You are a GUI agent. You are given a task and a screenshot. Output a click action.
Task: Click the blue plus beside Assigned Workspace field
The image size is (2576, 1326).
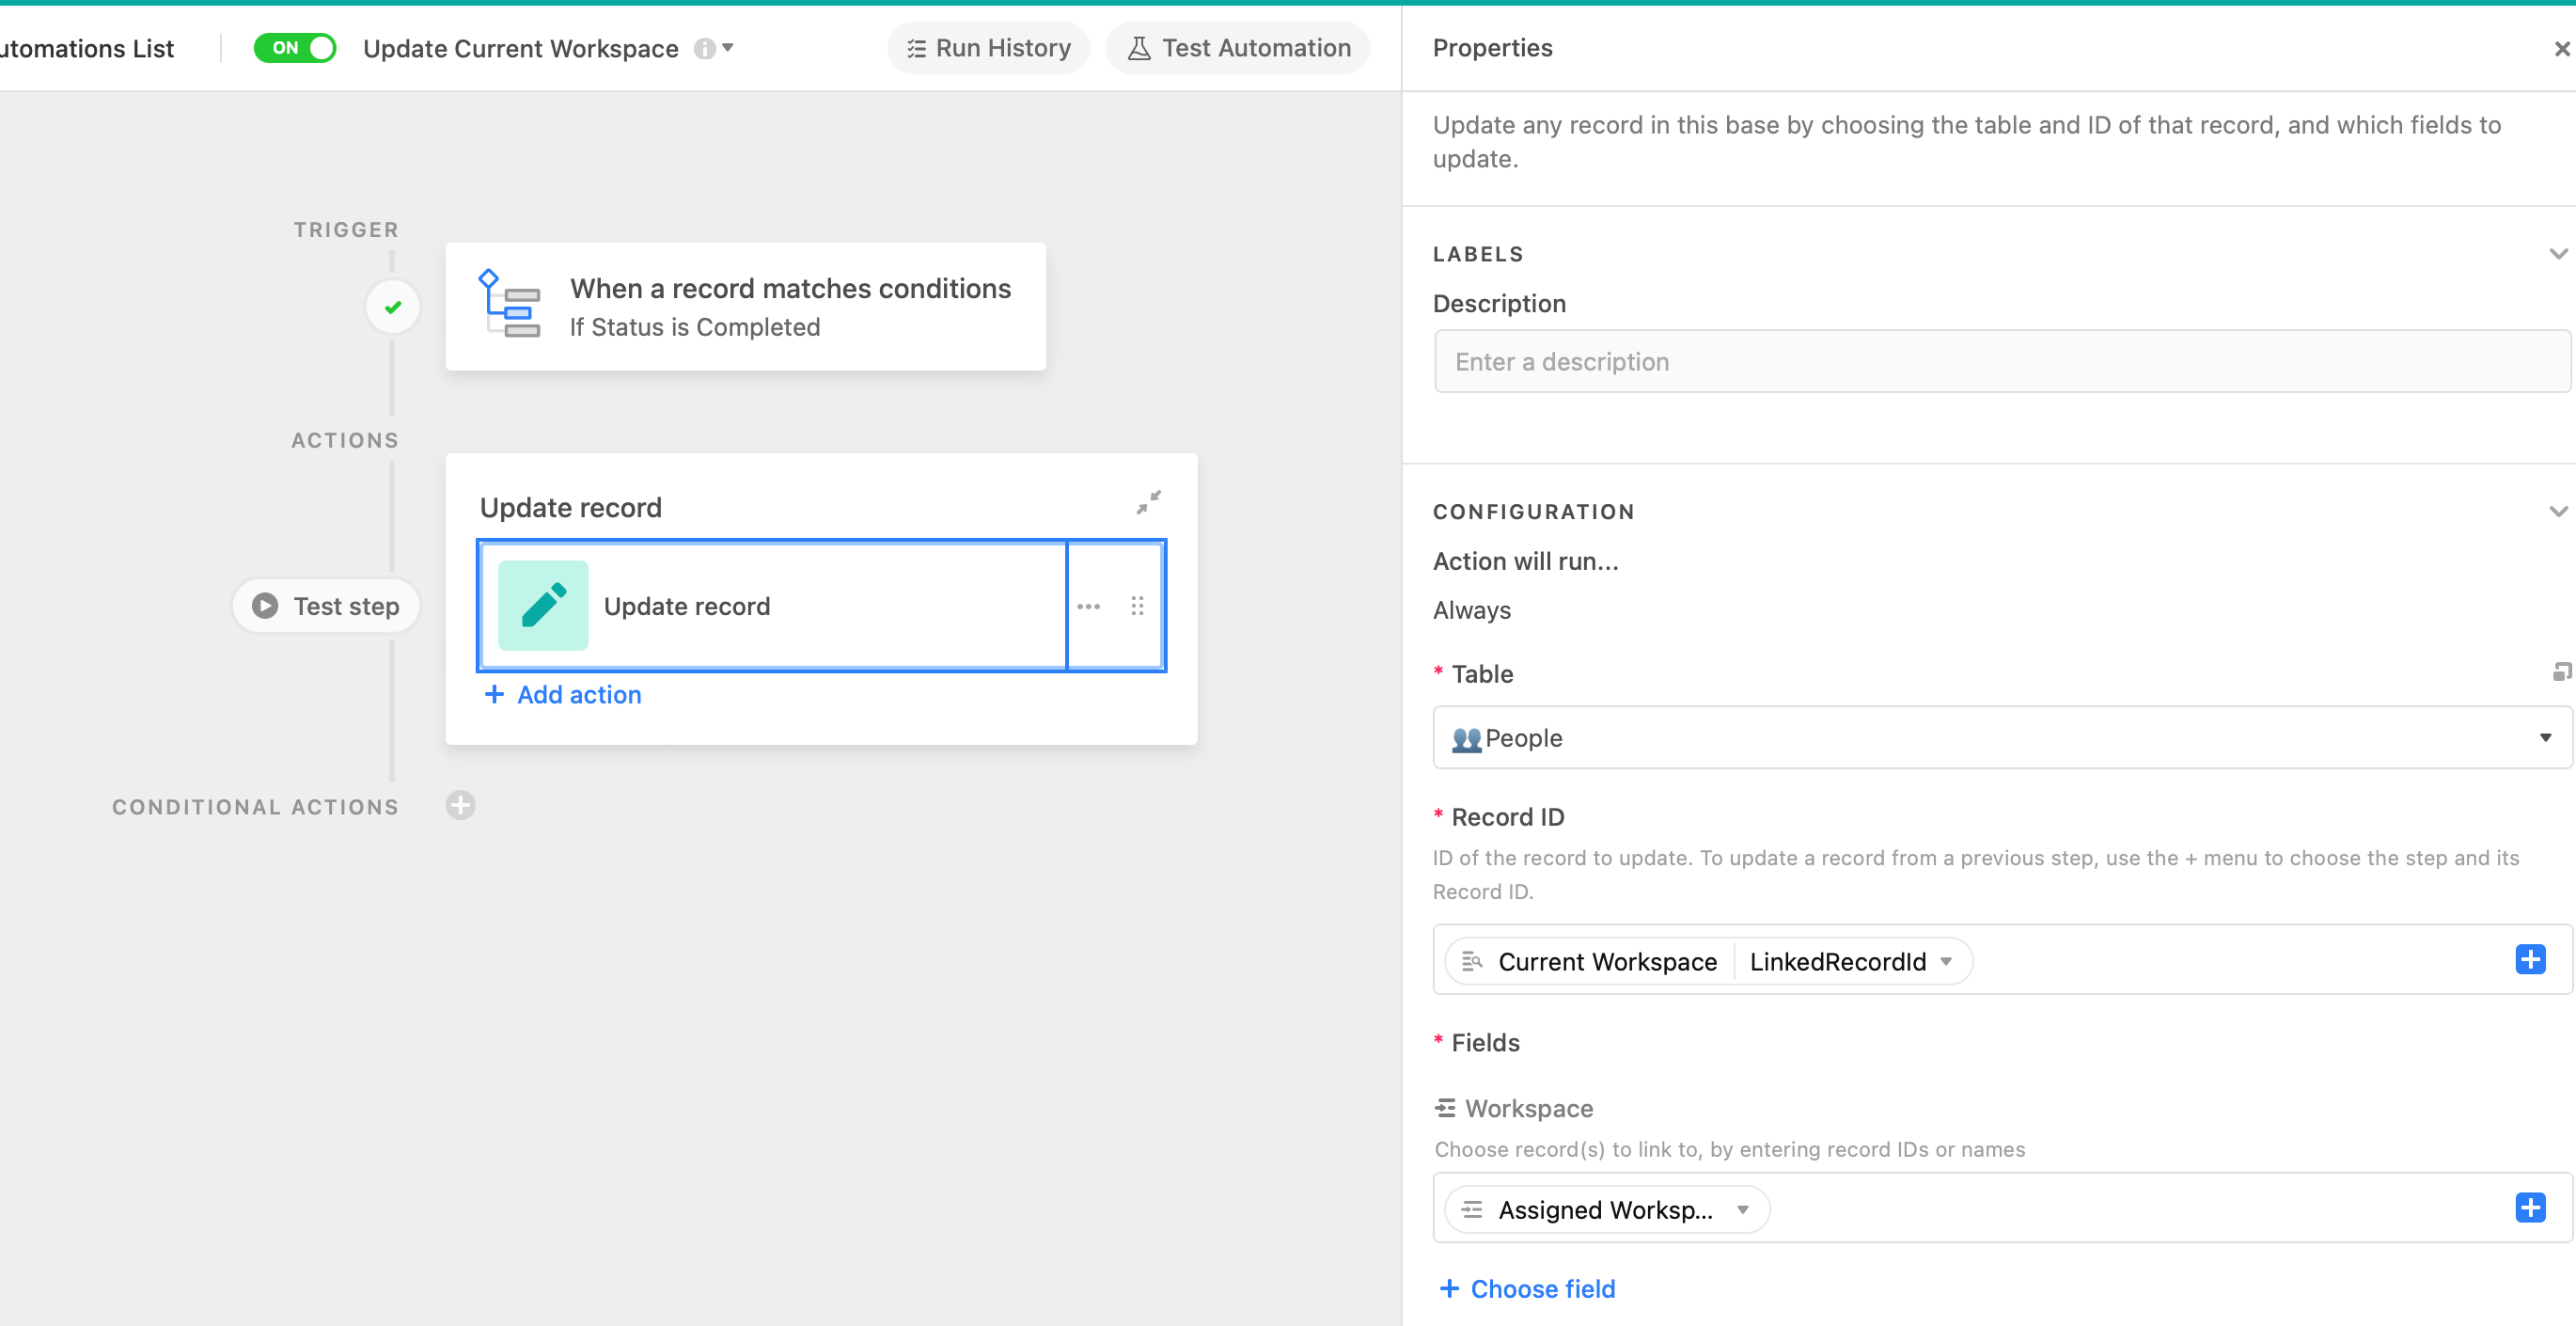coord(2531,1208)
